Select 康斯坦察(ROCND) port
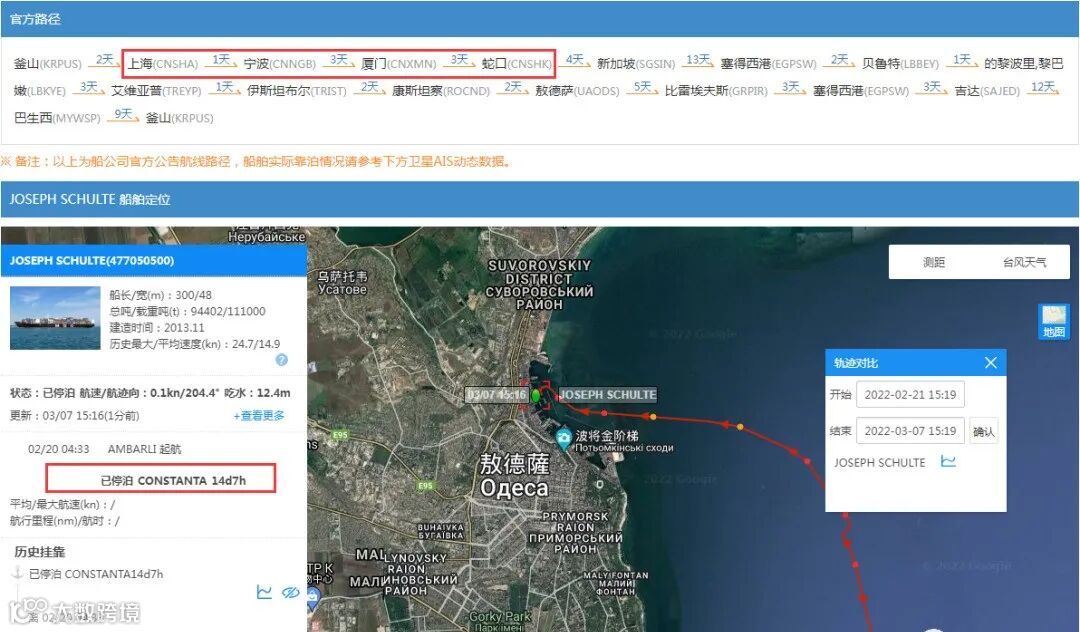This screenshot has height=632, width=1080. (x=441, y=90)
